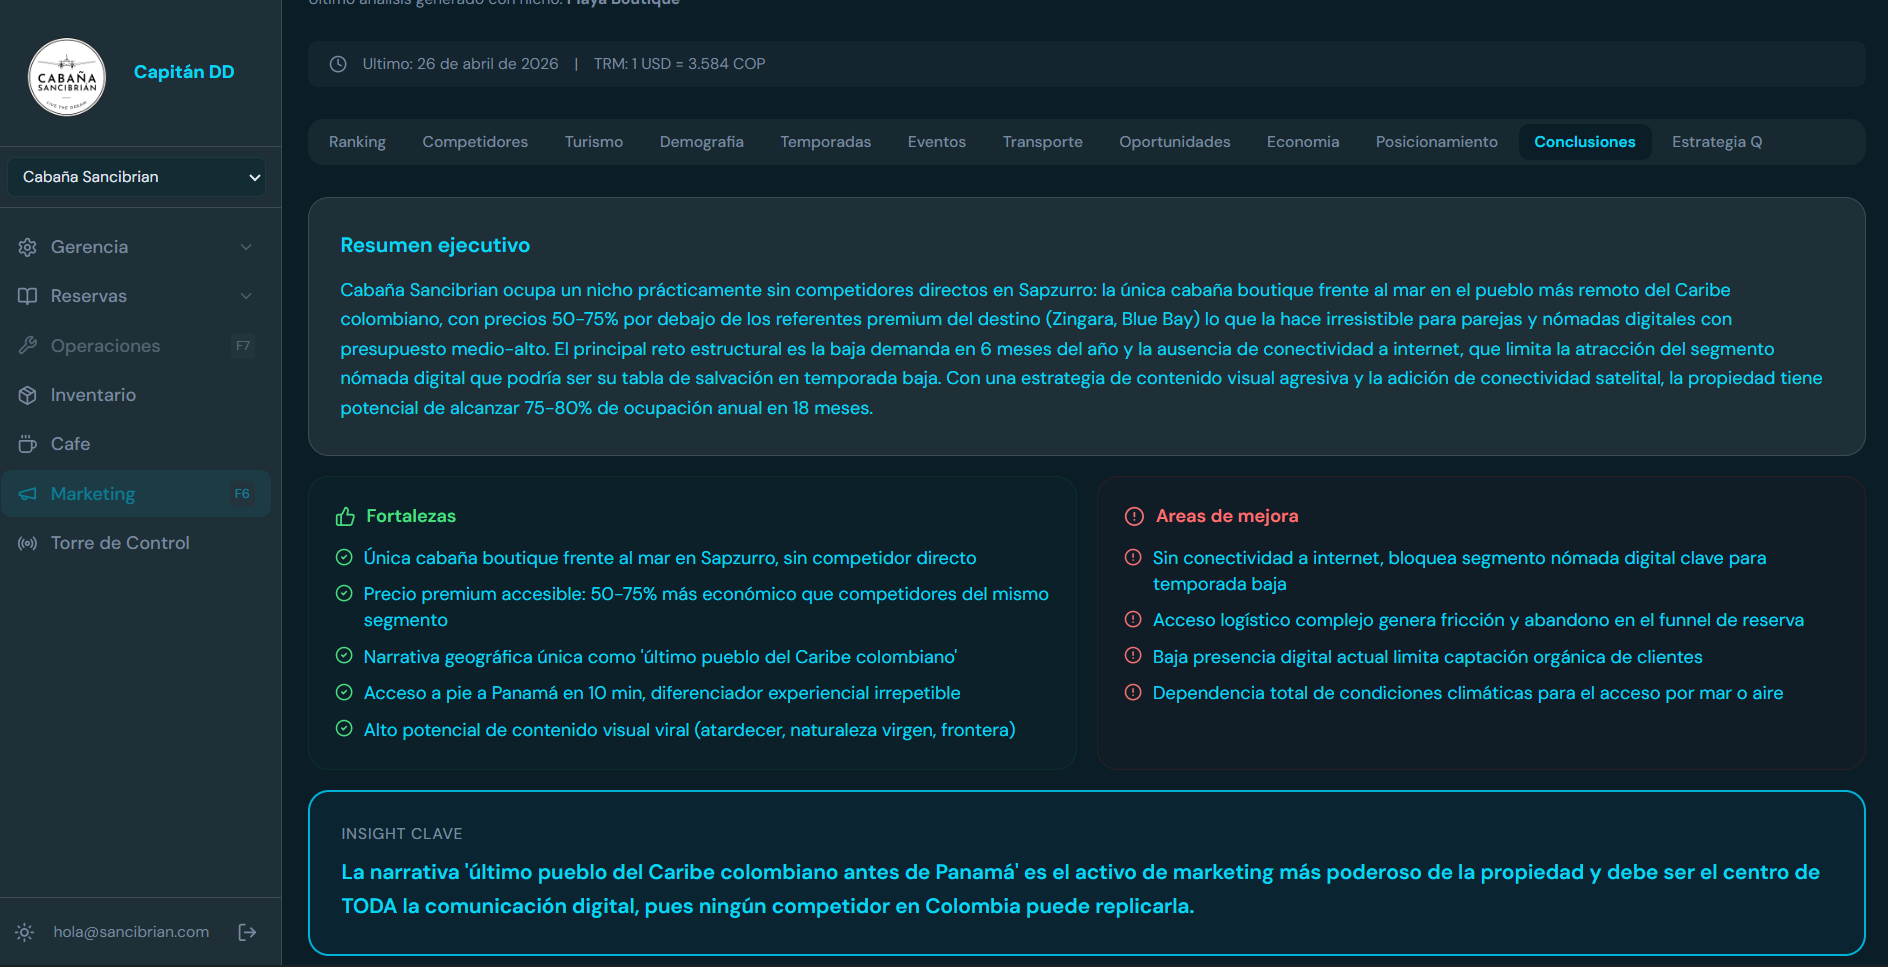The height and width of the screenshot is (967, 1888).
Task: Click the Marketing megaphone icon
Action: [x=28, y=494]
